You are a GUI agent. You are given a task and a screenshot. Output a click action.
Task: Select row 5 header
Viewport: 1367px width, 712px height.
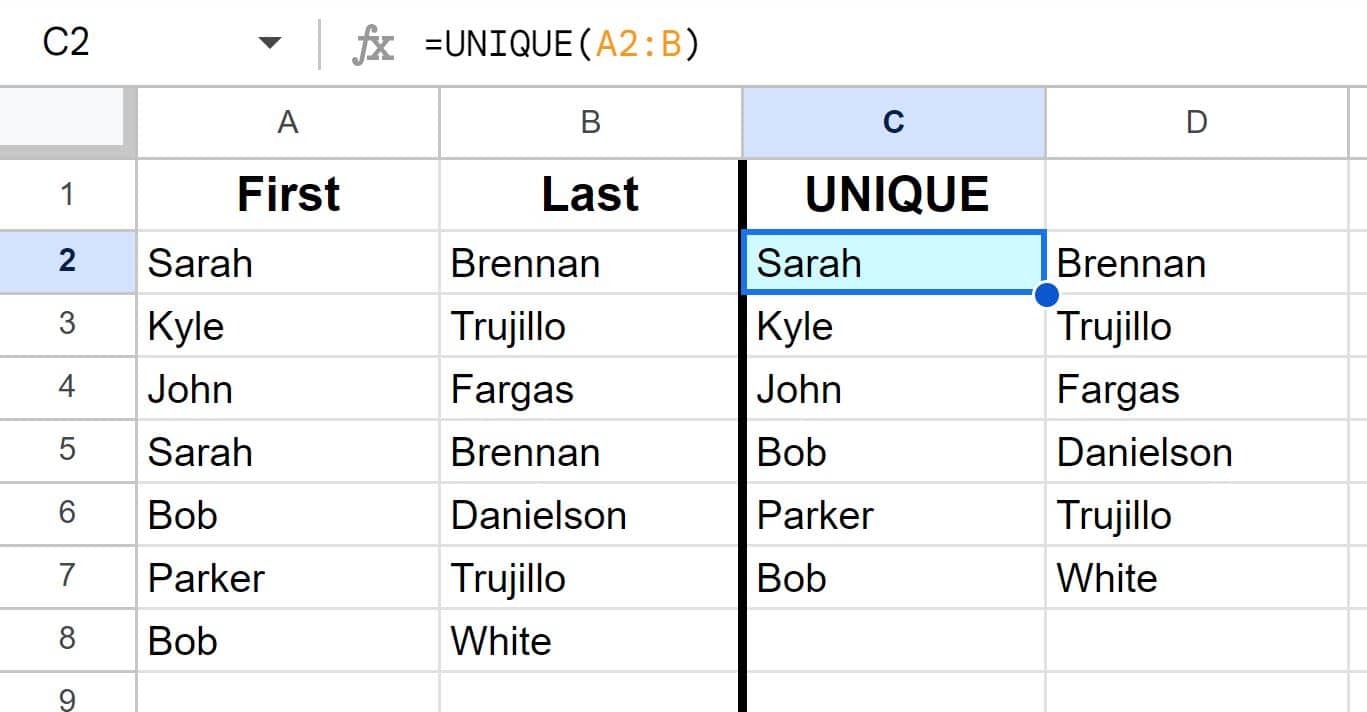click(67, 451)
